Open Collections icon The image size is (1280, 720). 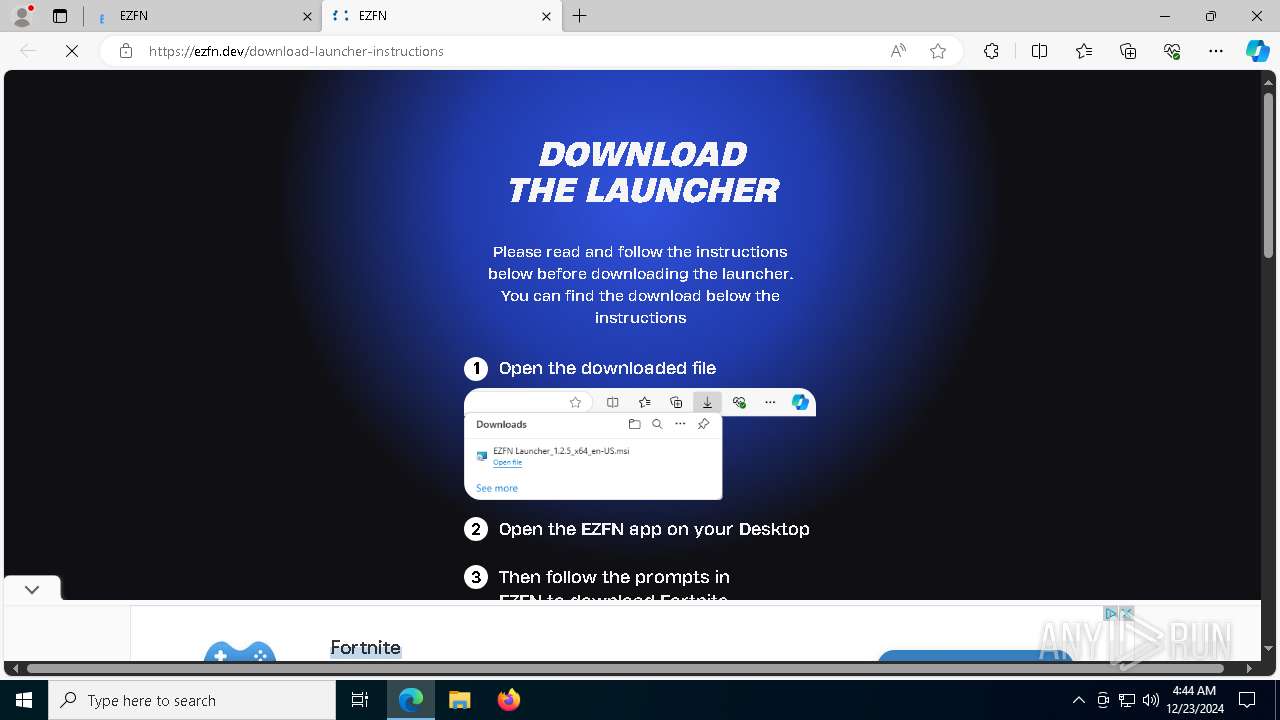click(x=1128, y=51)
